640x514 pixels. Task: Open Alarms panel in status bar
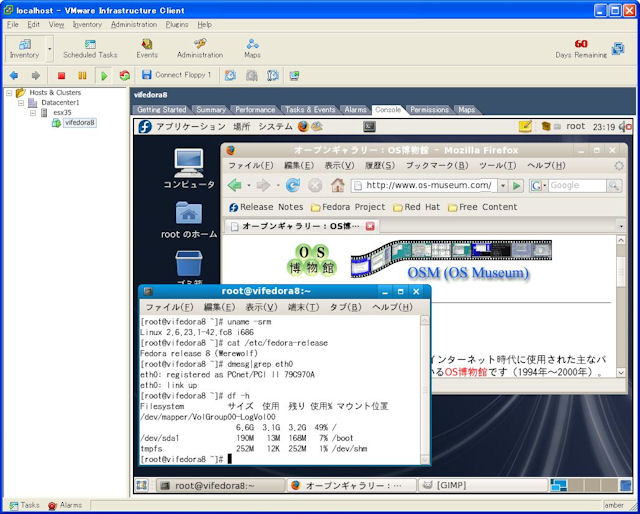tap(65, 505)
